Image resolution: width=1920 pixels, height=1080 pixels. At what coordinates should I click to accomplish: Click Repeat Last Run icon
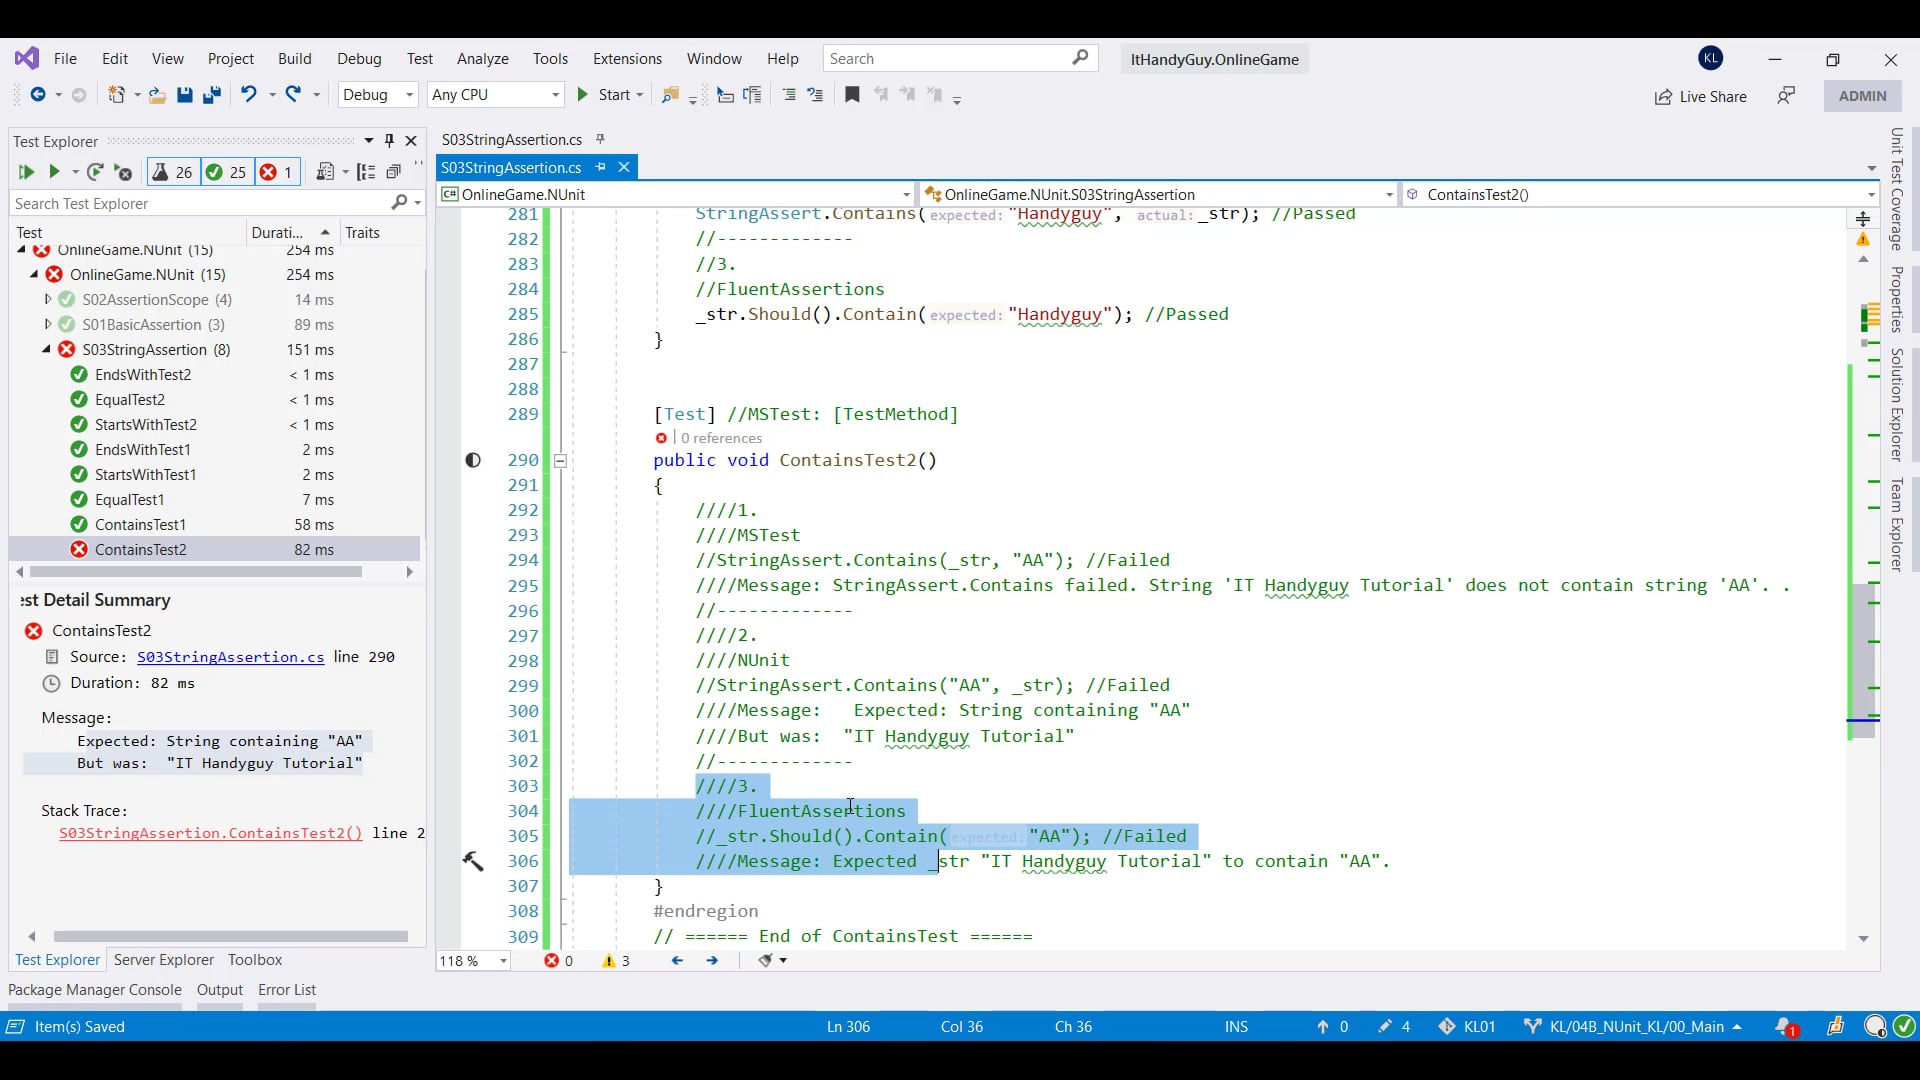[x=95, y=172]
